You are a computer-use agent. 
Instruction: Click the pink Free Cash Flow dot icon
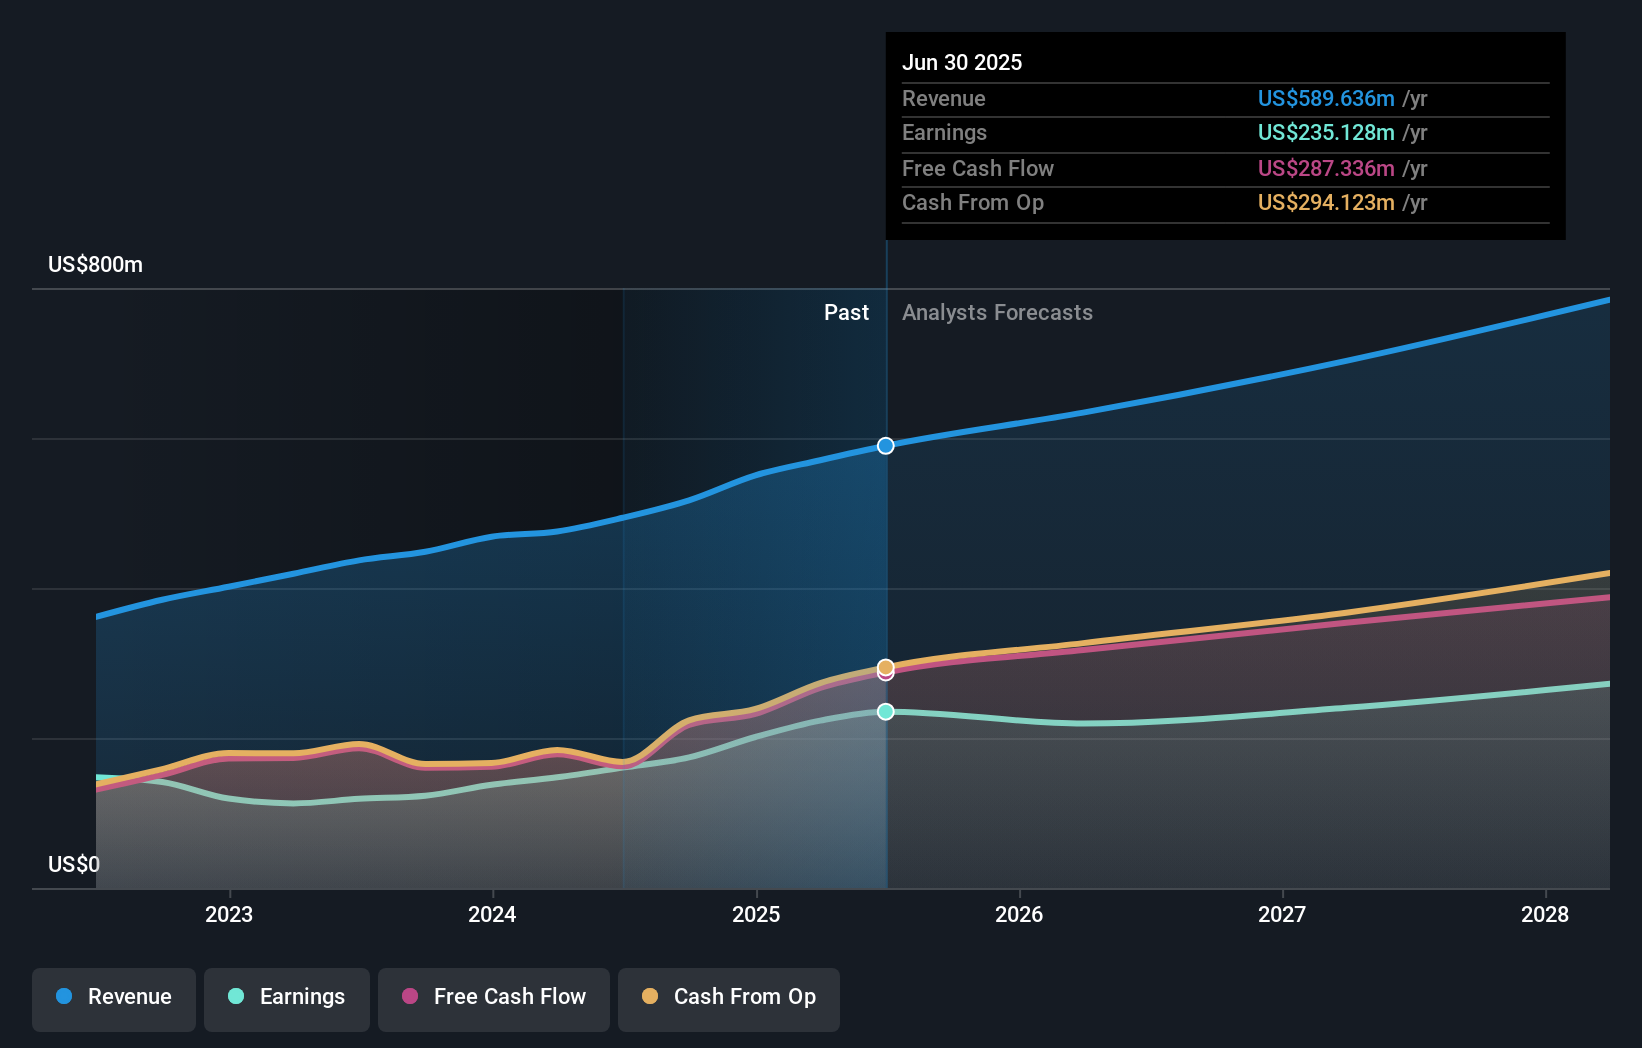pos(410,997)
